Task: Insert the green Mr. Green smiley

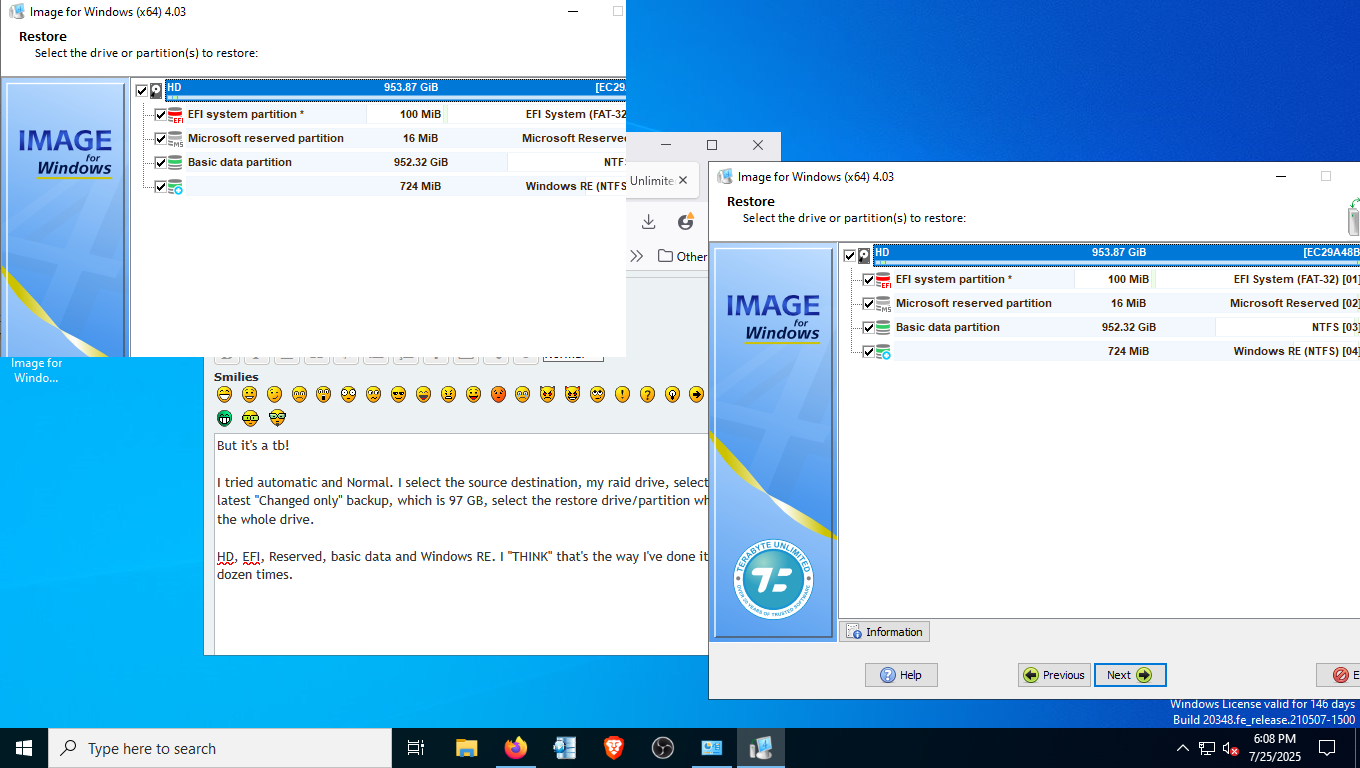Action: tap(224, 418)
